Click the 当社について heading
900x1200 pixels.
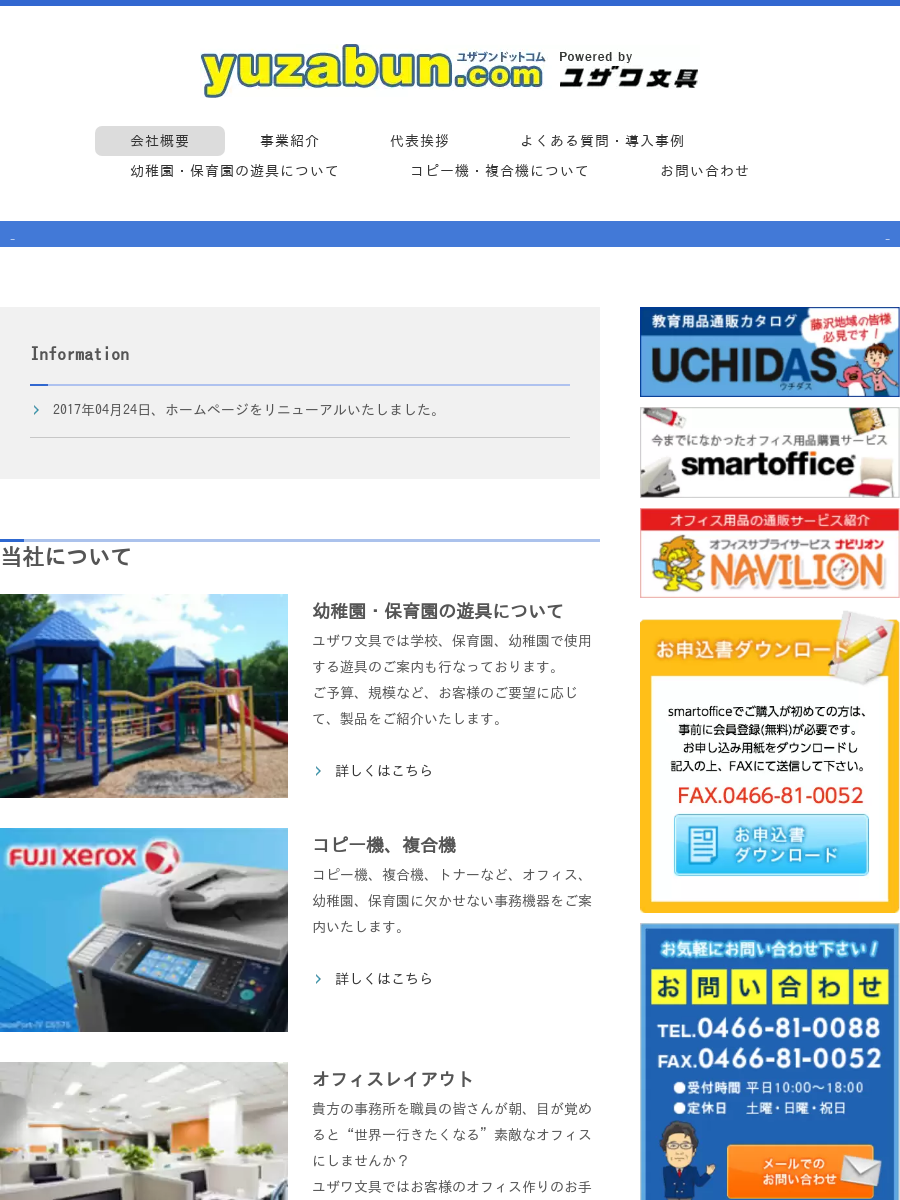tap(66, 557)
